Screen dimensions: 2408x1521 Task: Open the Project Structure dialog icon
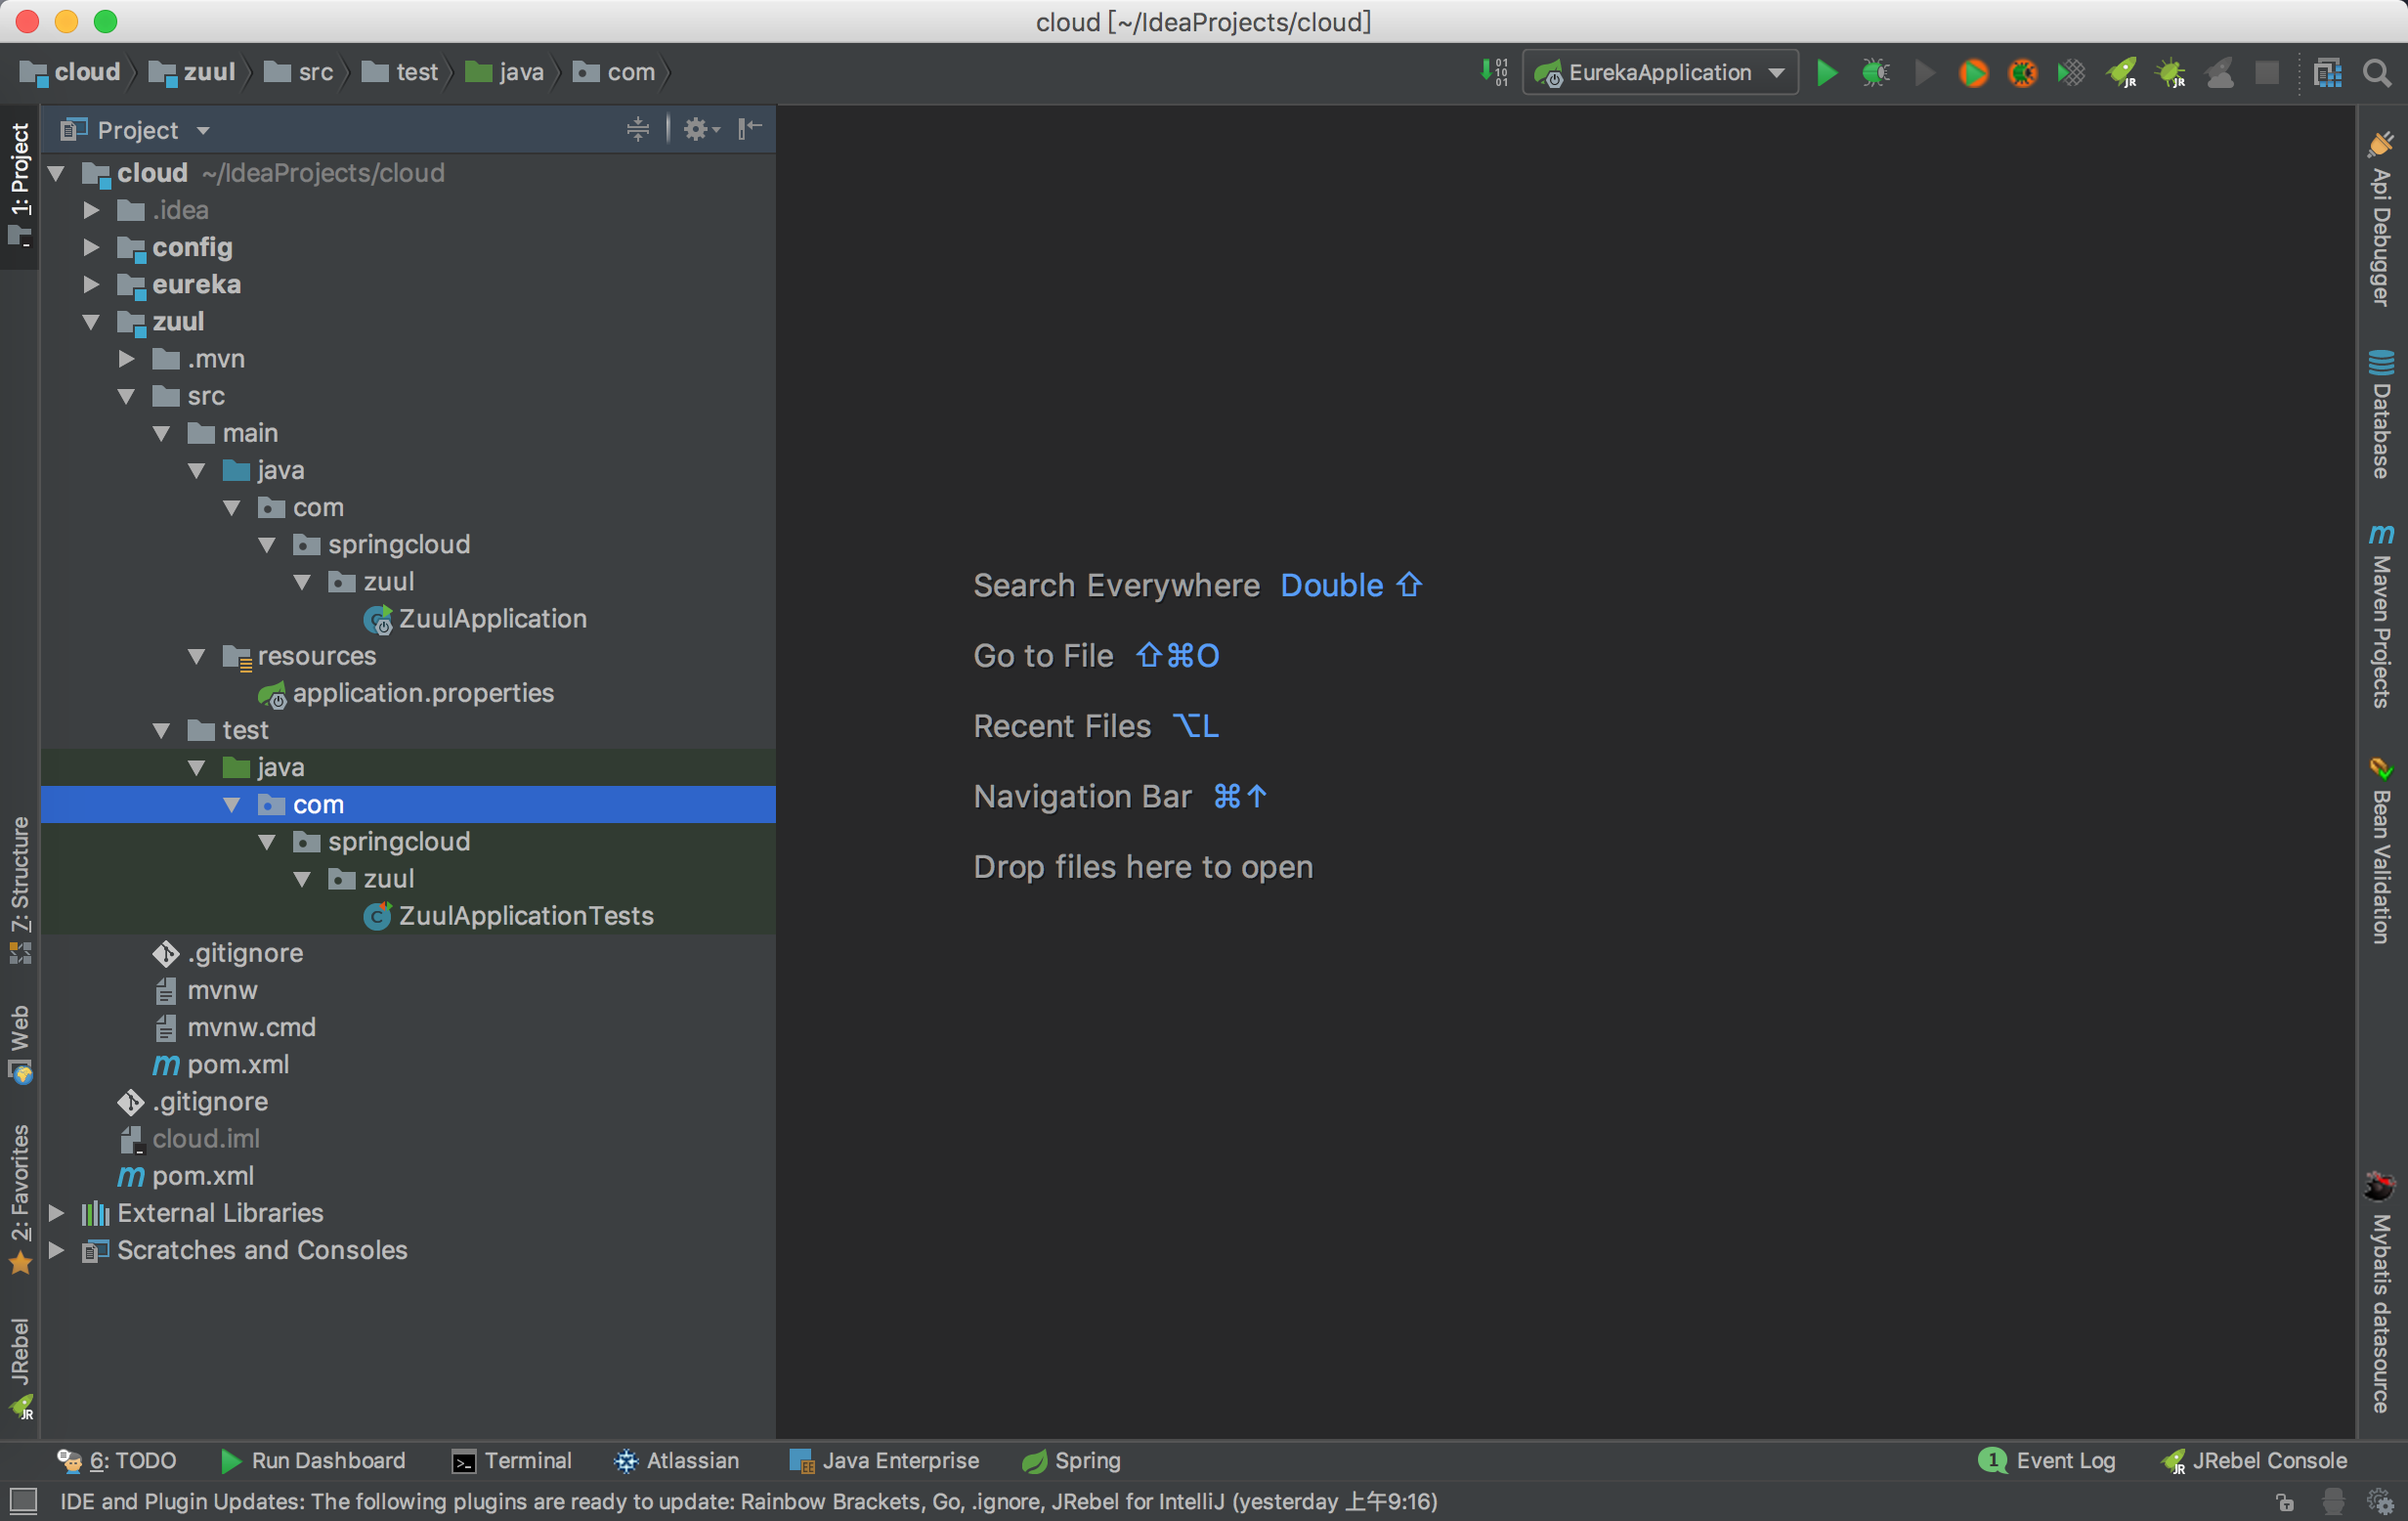[2327, 73]
